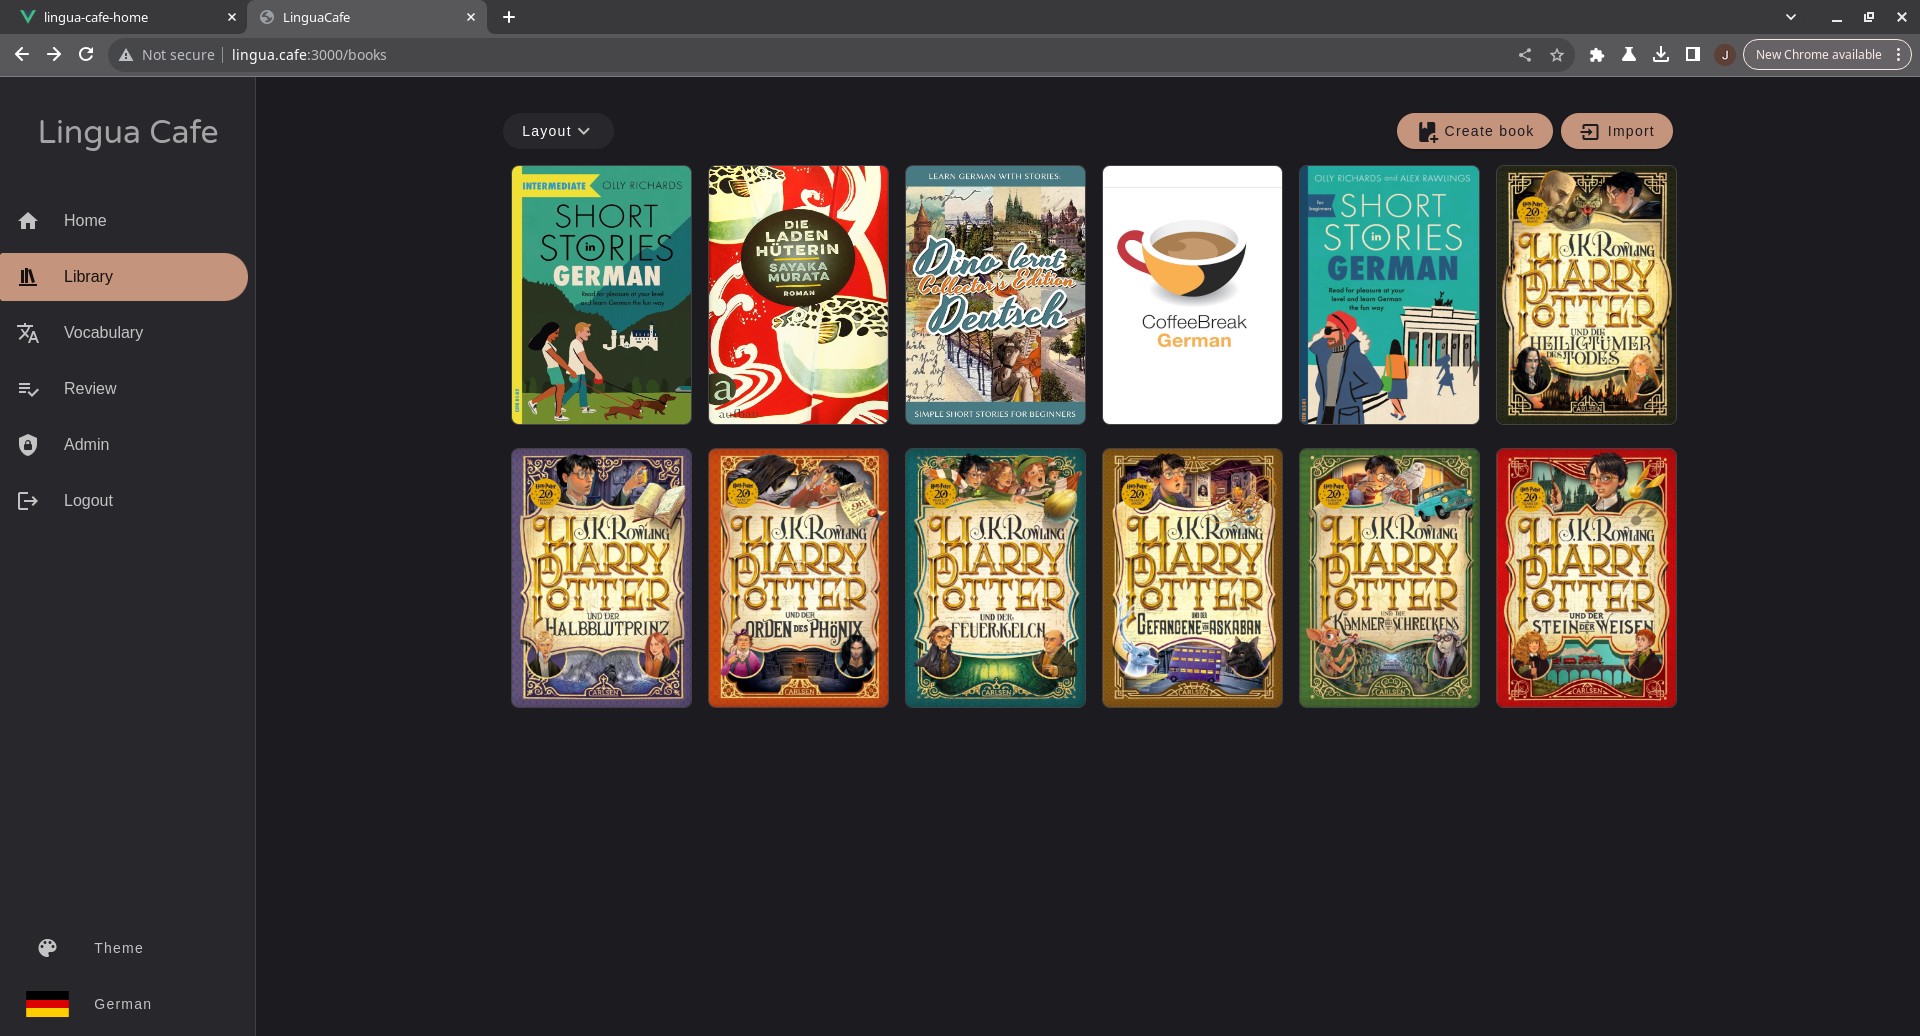Viewport: 1920px width, 1036px height.
Task: Open Intermediate Short Stories in German book
Action: click(601, 295)
